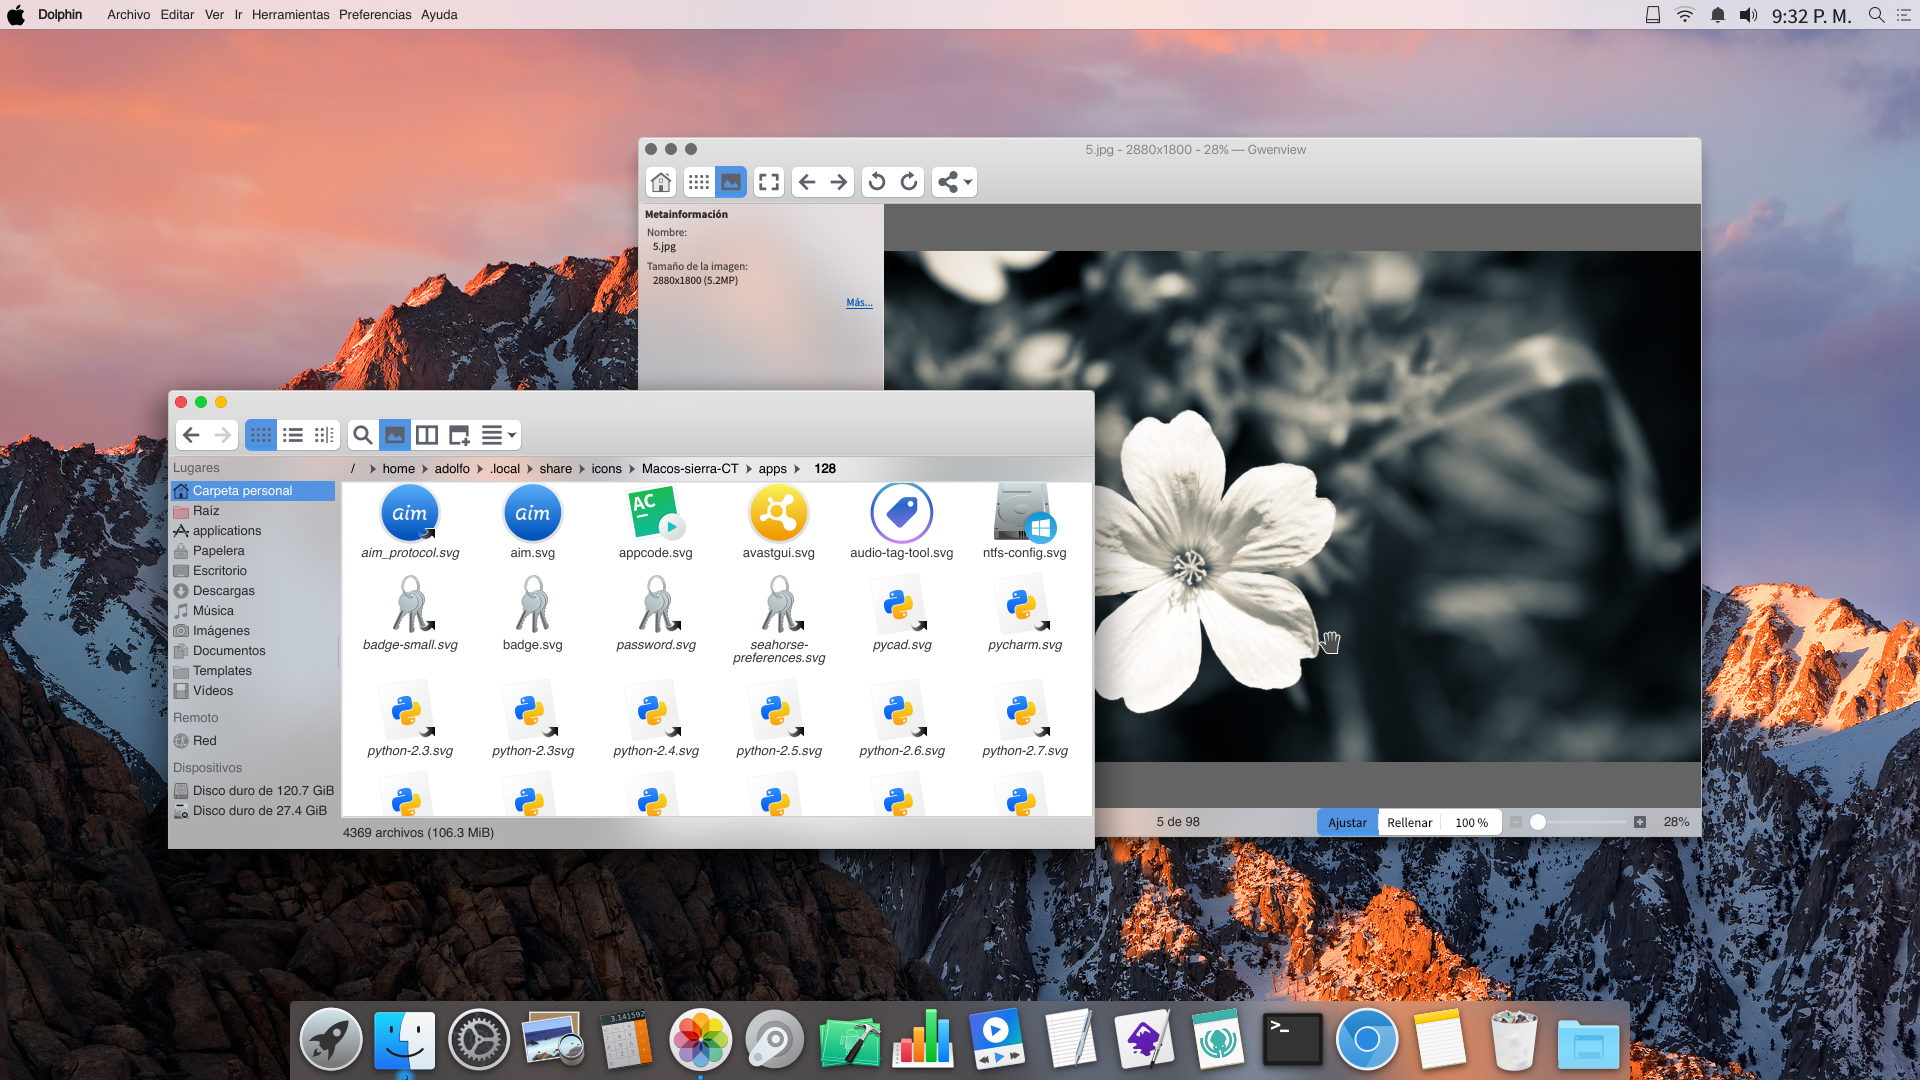Screen dimensions: 1920x1080
Task: Open Archivo menu in menu bar
Action: [x=128, y=15]
